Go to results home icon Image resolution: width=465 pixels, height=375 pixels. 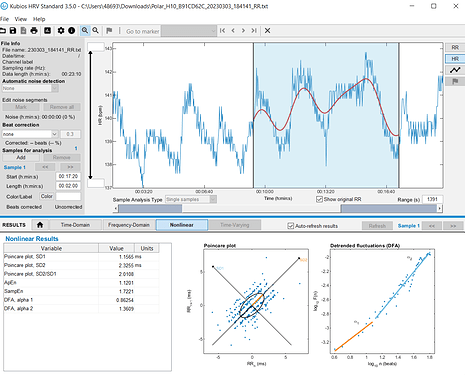tap(40, 225)
